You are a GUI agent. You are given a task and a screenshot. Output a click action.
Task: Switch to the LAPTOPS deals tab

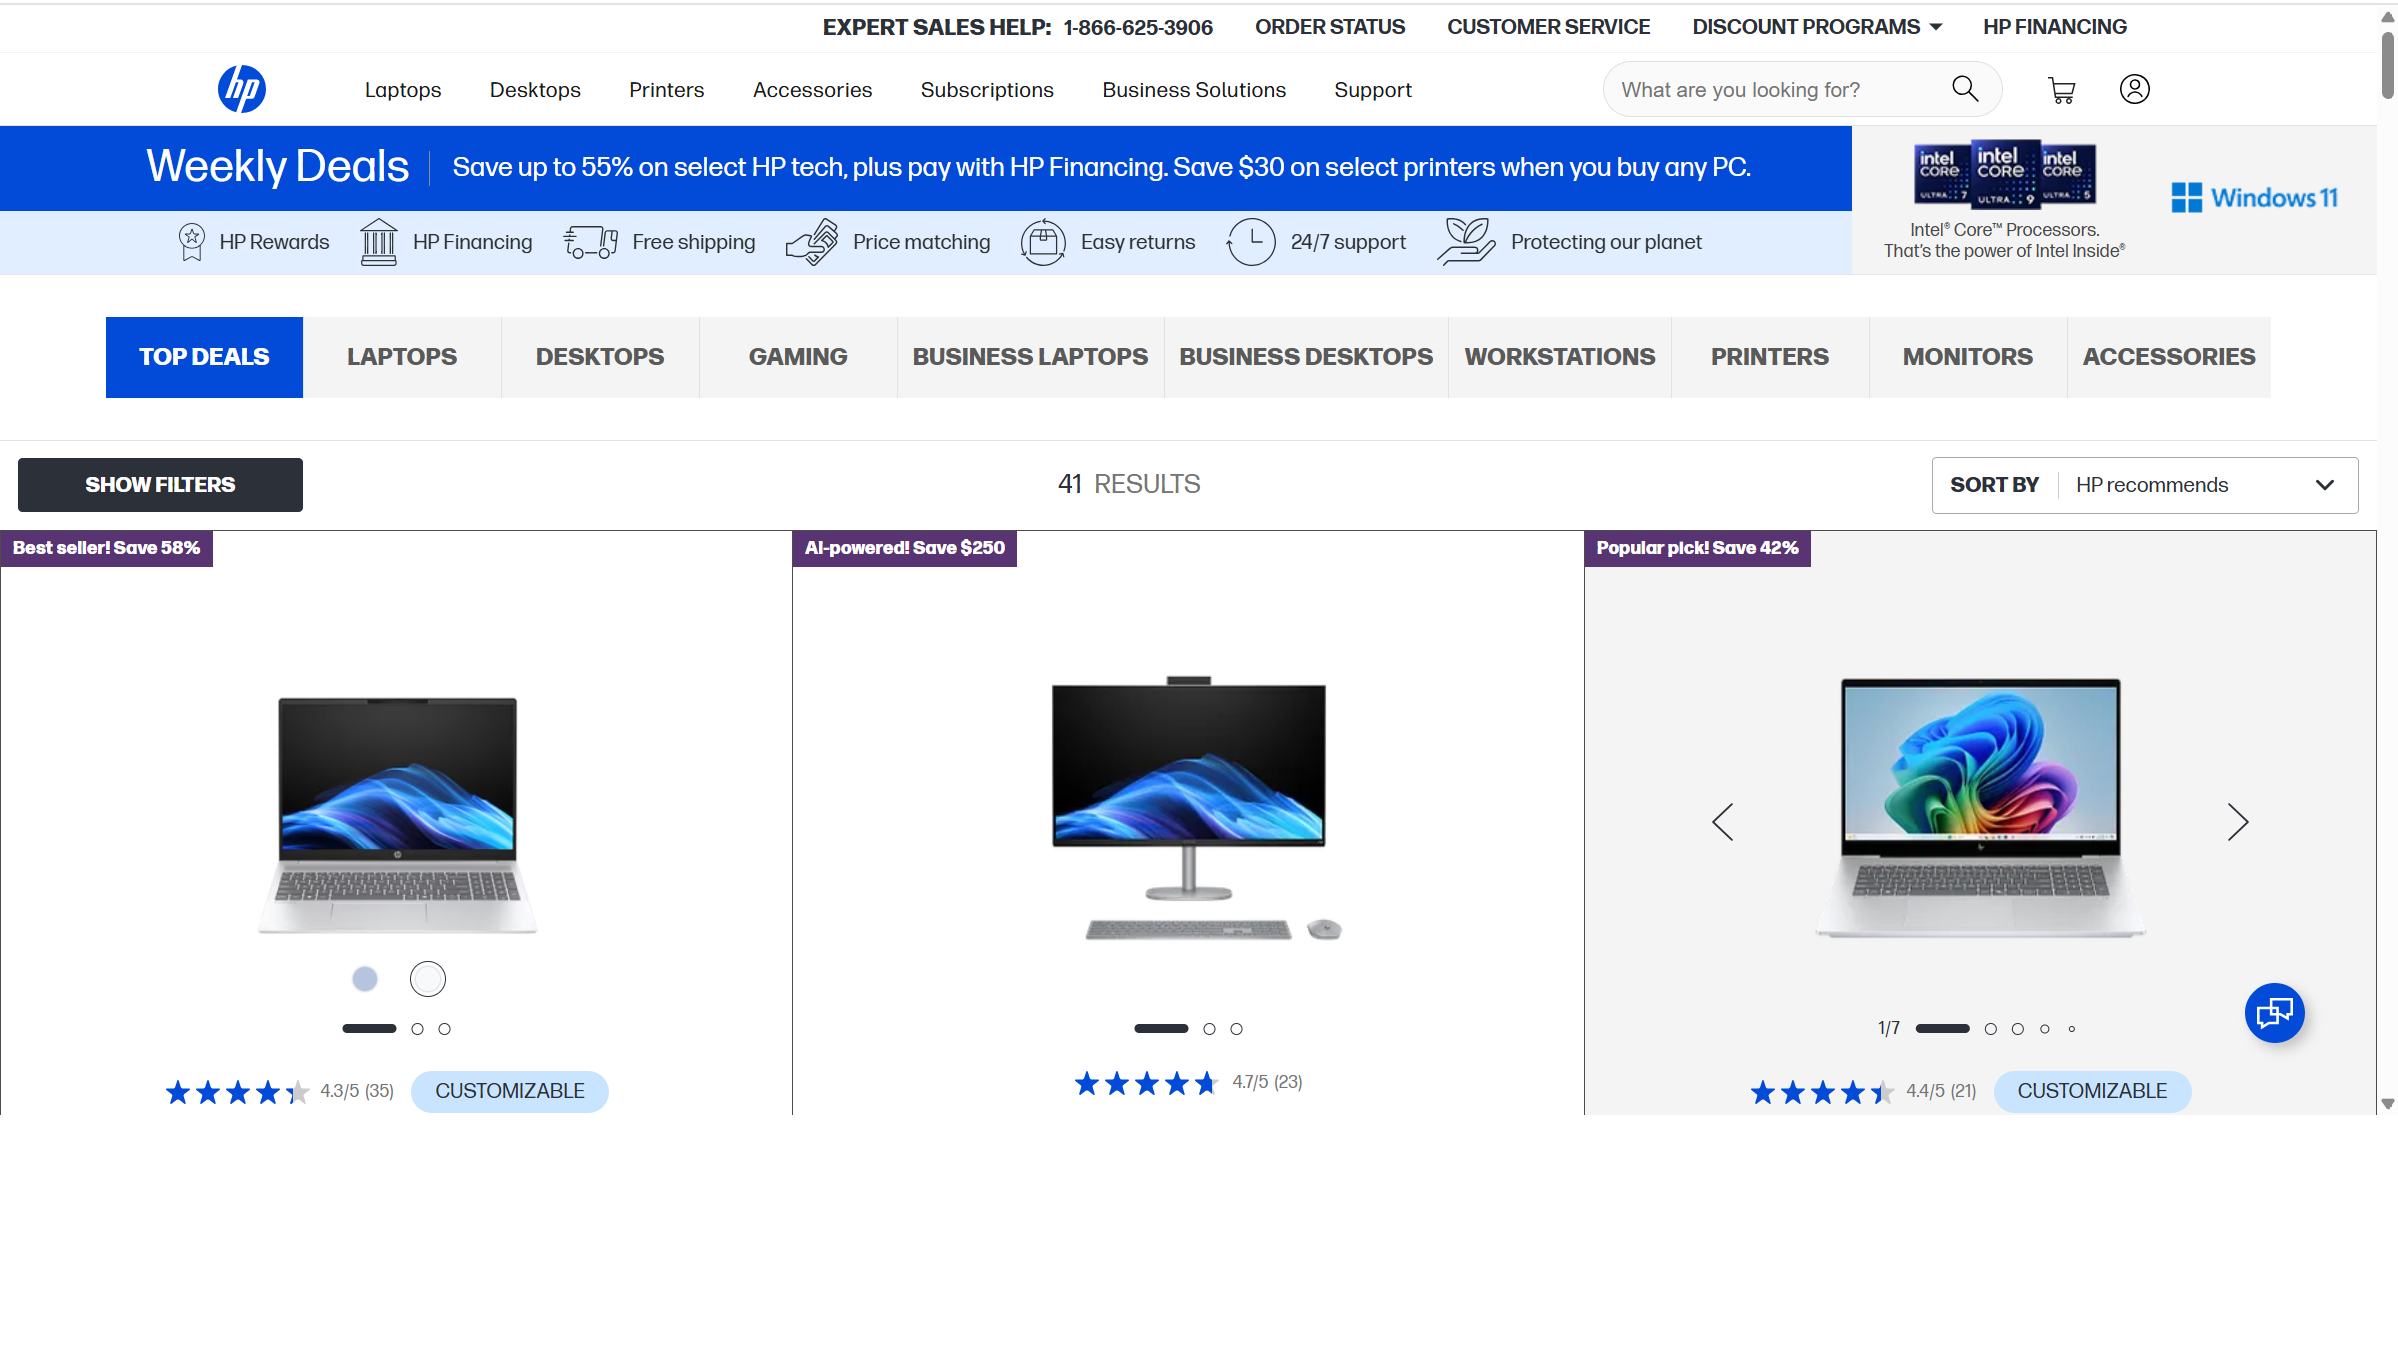(x=402, y=357)
